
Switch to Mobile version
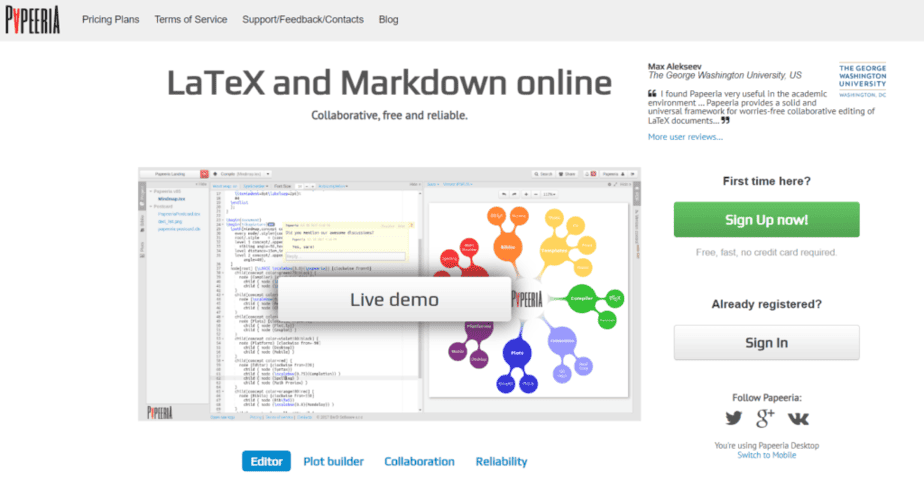(x=766, y=455)
